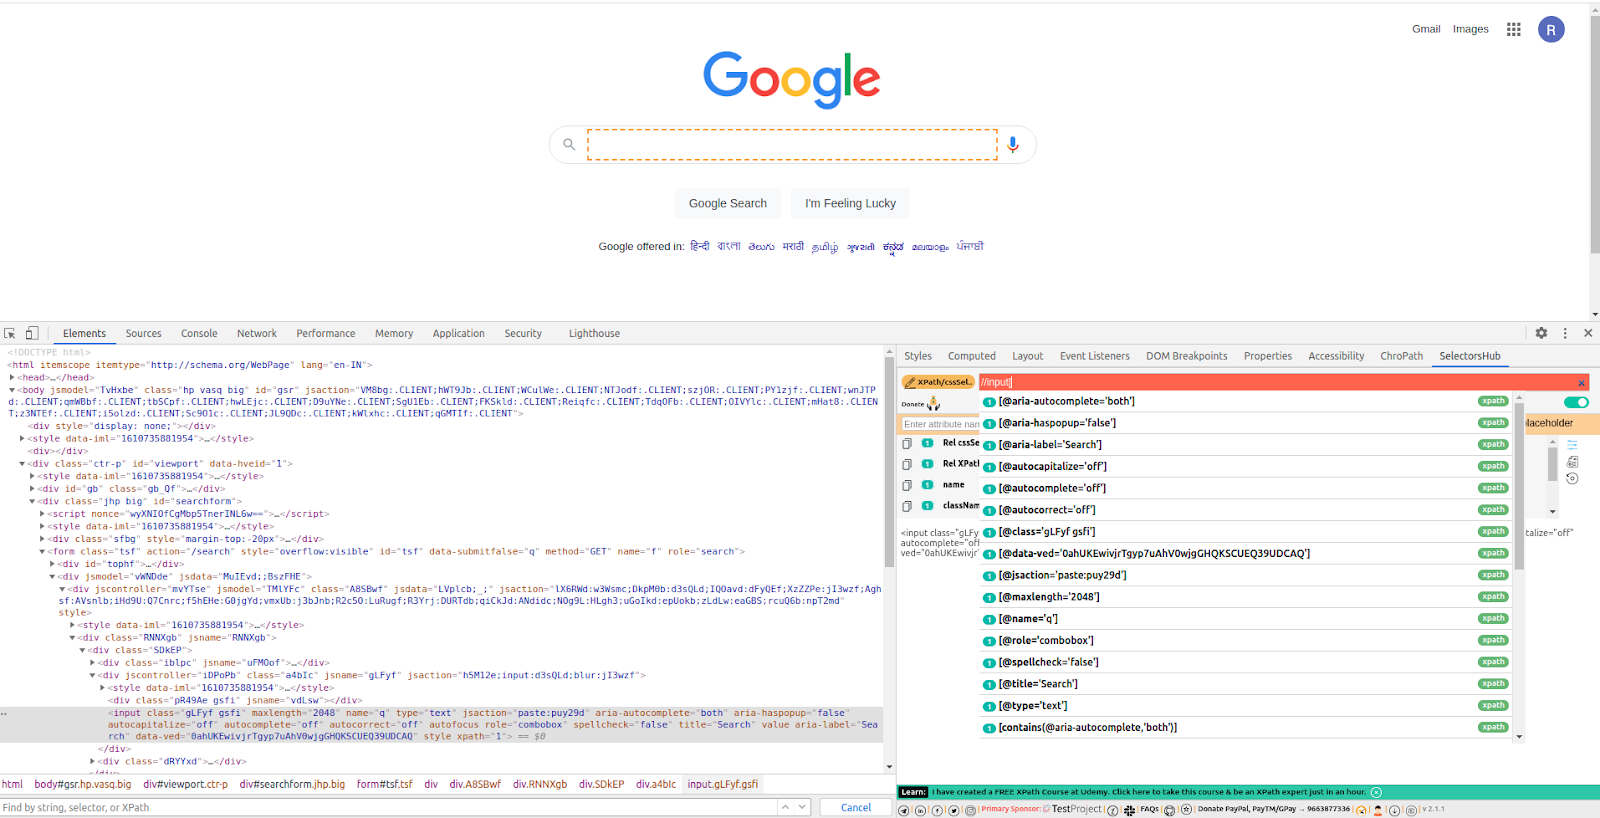Open the filter sliders icon in SelectorsHub
This screenshot has width=1600, height=818.
coord(1572,445)
